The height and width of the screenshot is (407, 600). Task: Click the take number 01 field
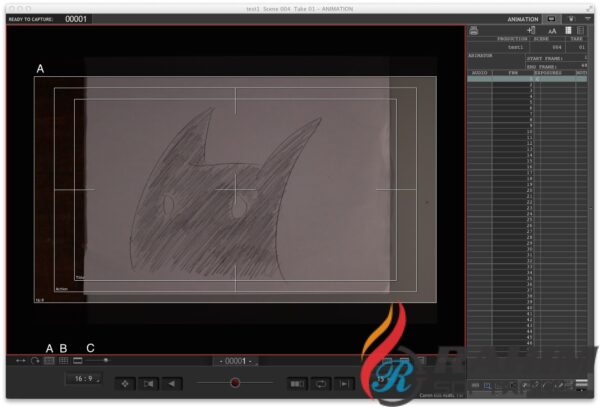[577, 47]
